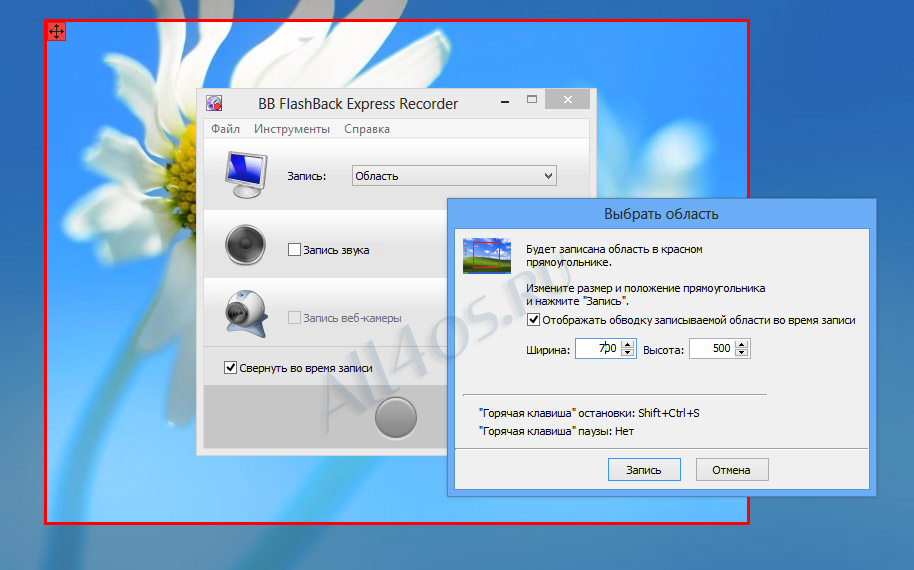Click the Запись: label next to dropdown
Image resolution: width=914 pixels, height=570 pixels.
click(307, 176)
